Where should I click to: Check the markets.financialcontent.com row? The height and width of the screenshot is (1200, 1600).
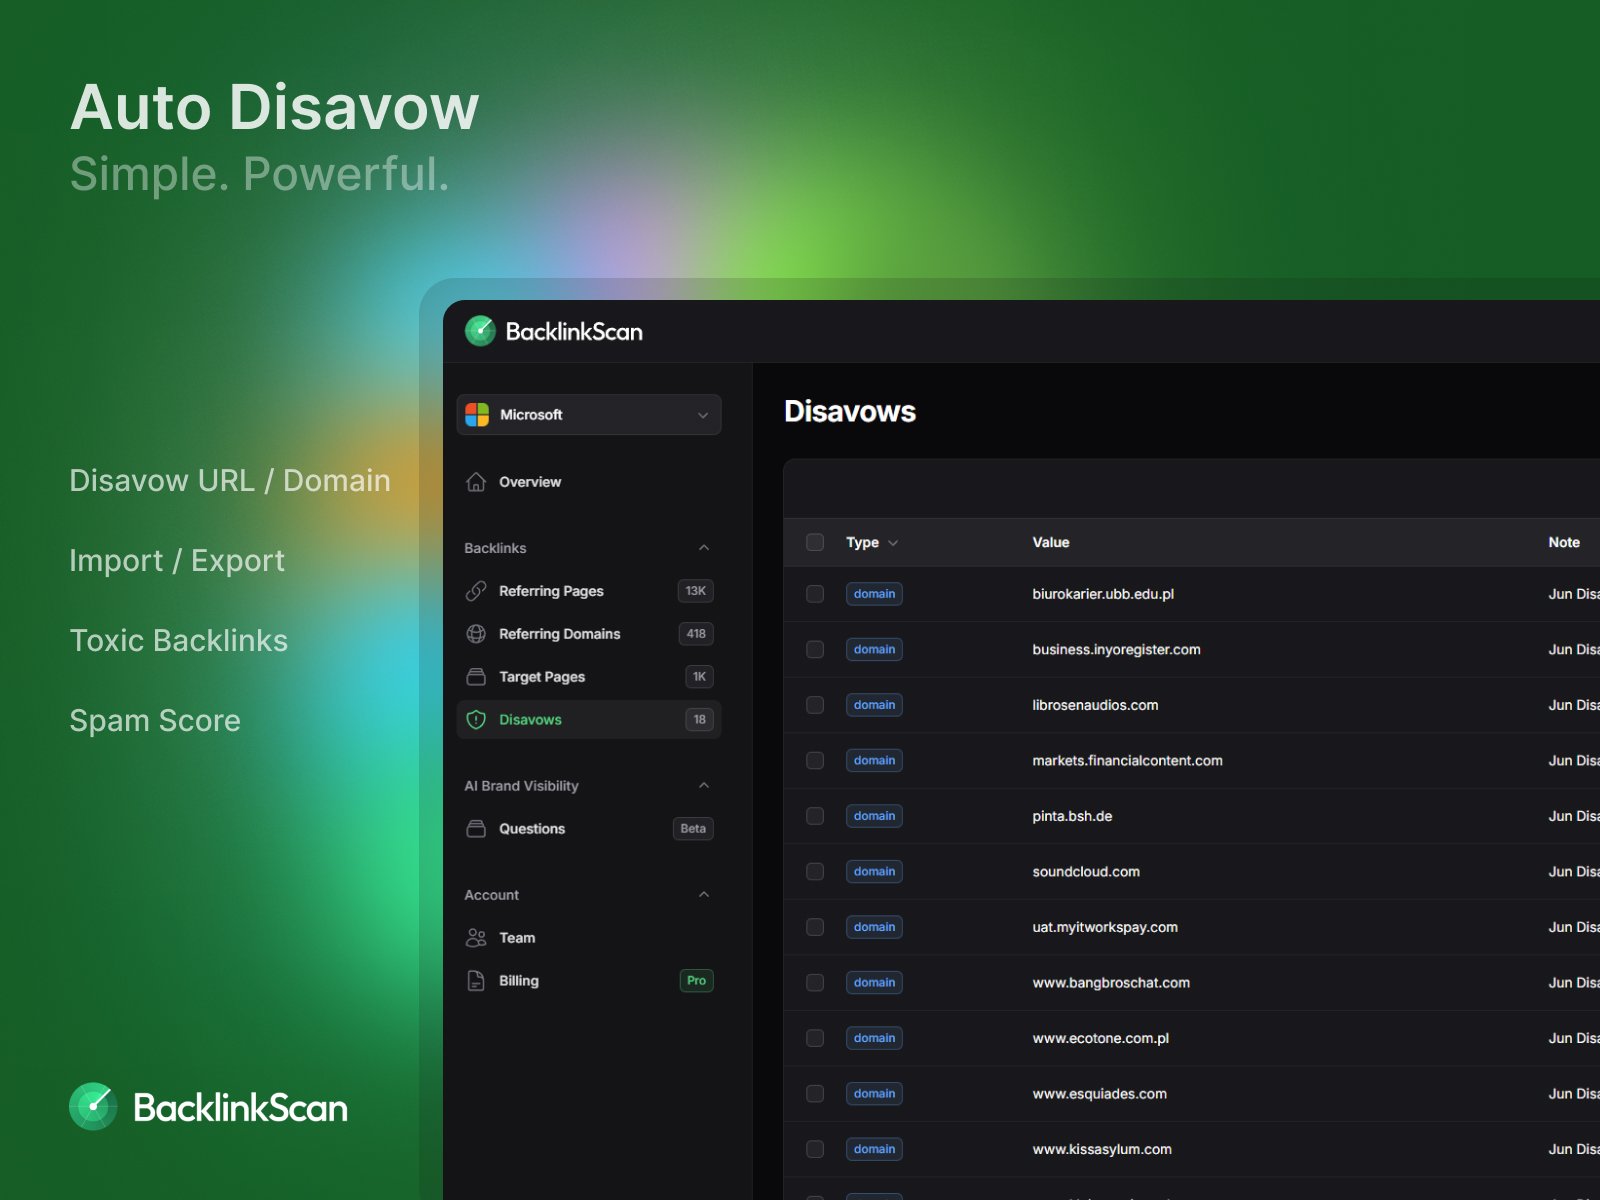pos(815,761)
